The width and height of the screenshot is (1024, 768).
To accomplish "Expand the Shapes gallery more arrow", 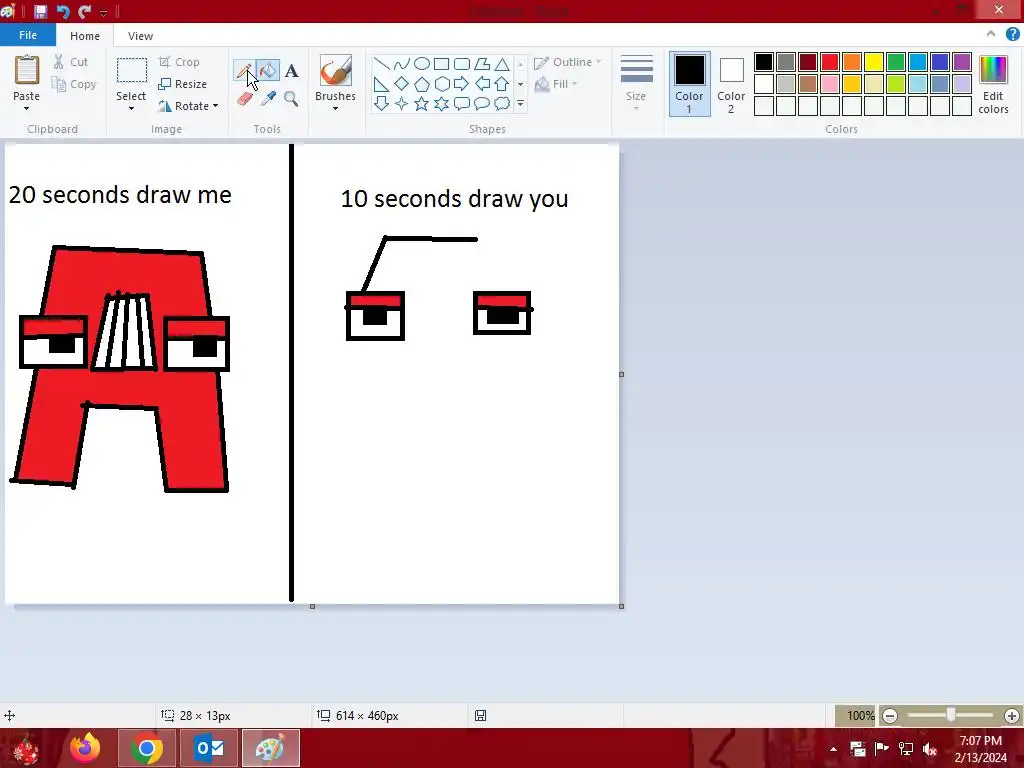I will click(520, 103).
